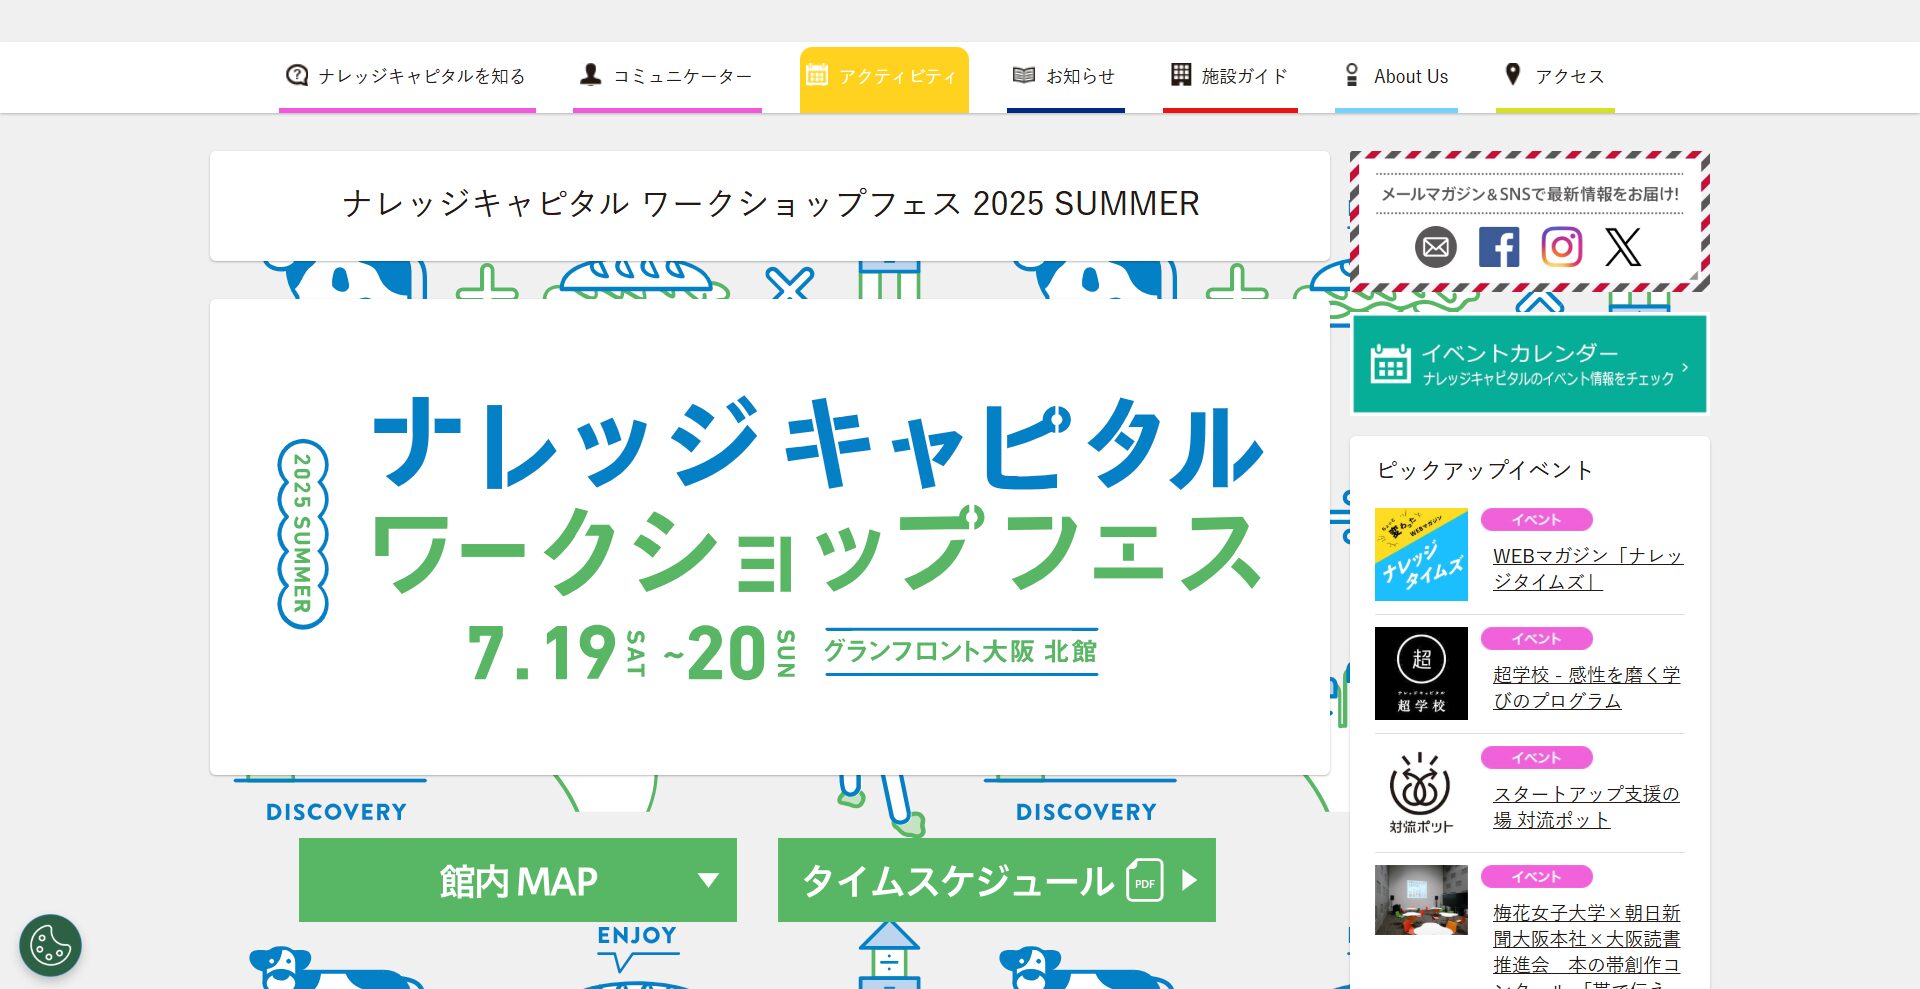Click the building icon beside 施設ガイド
The width and height of the screenshot is (1920, 989).
coord(1181,74)
